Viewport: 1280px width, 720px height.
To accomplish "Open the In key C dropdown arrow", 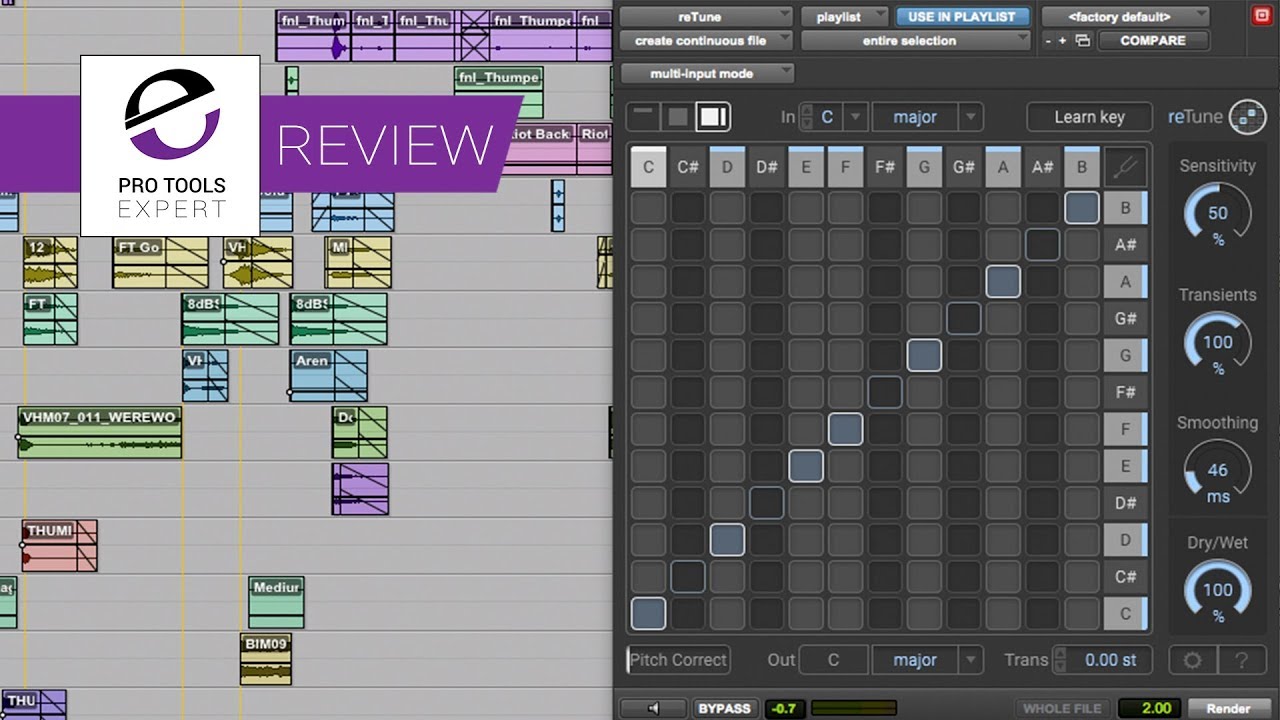I will [x=855, y=117].
